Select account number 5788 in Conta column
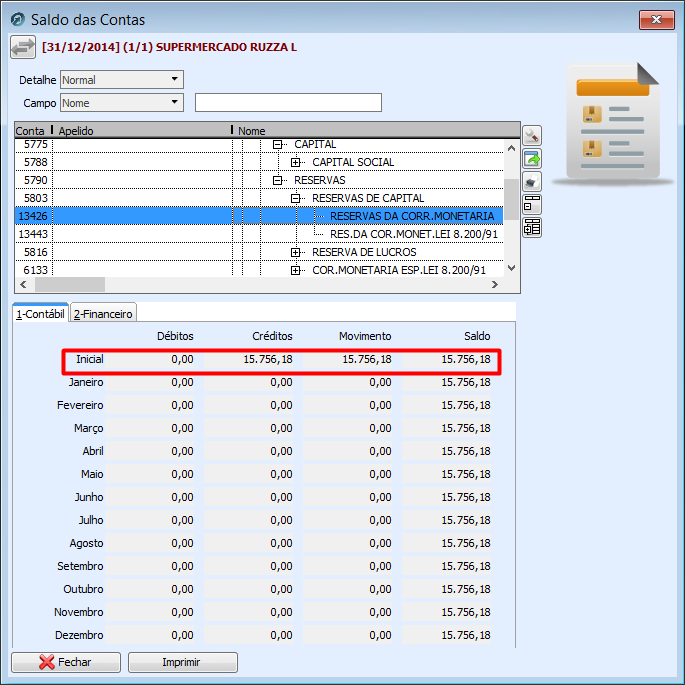 35,162
